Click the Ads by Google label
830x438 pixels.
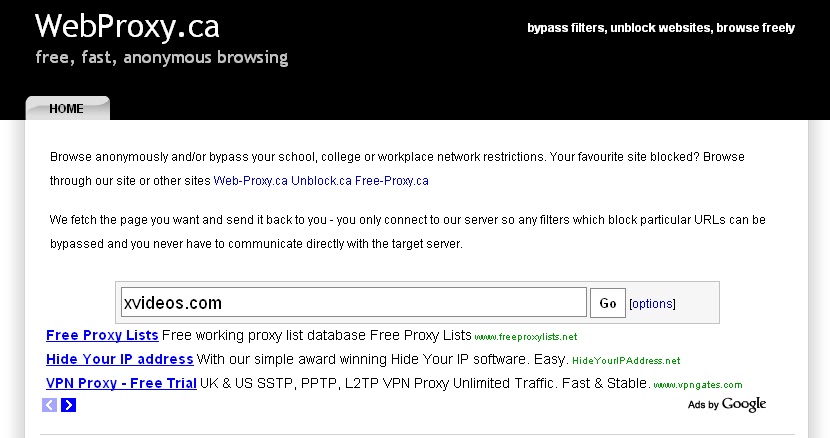pyautogui.click(x=727, y=404)
